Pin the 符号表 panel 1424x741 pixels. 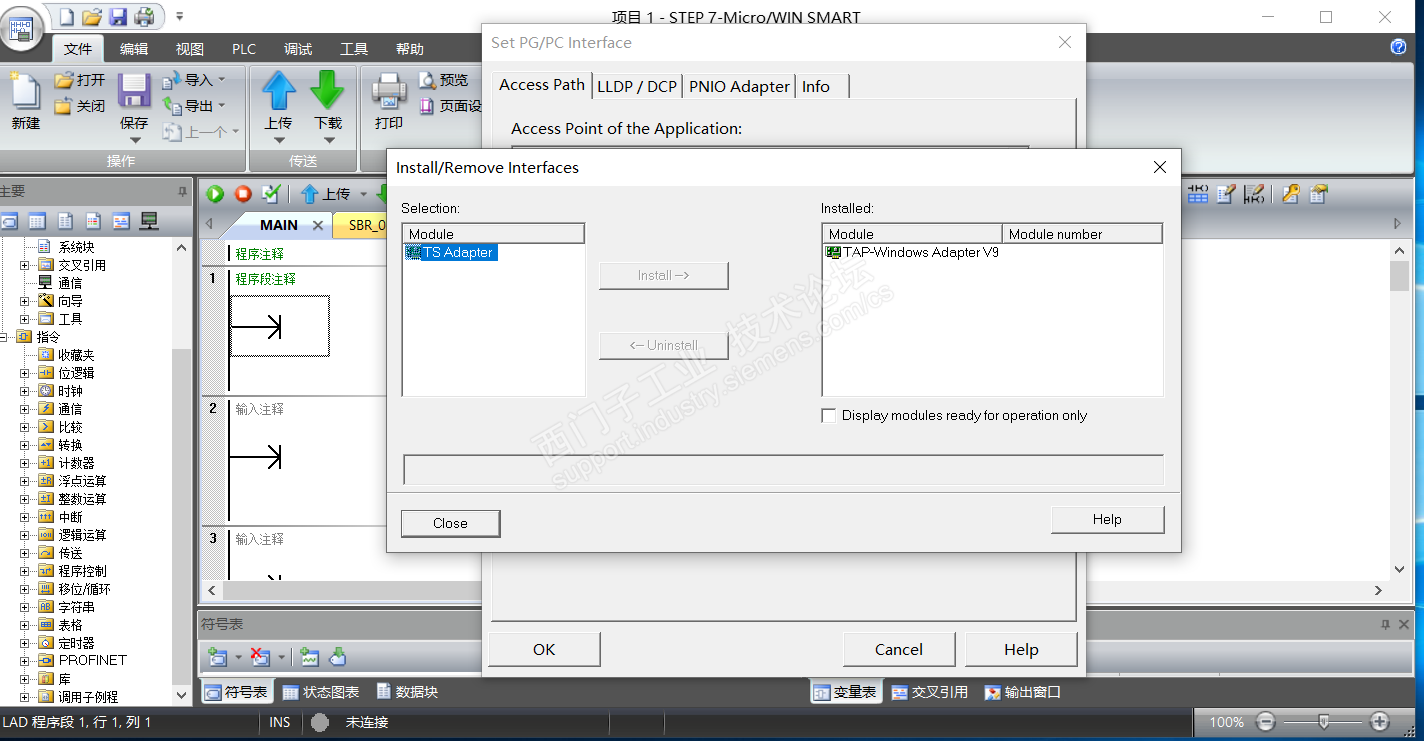tap(1386, 624)
